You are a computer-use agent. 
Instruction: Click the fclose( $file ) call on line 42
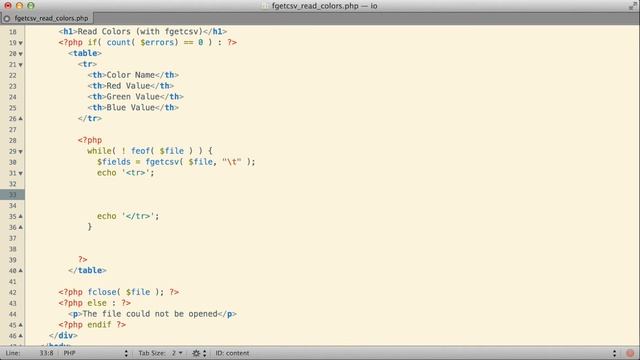tap(126, 292)
